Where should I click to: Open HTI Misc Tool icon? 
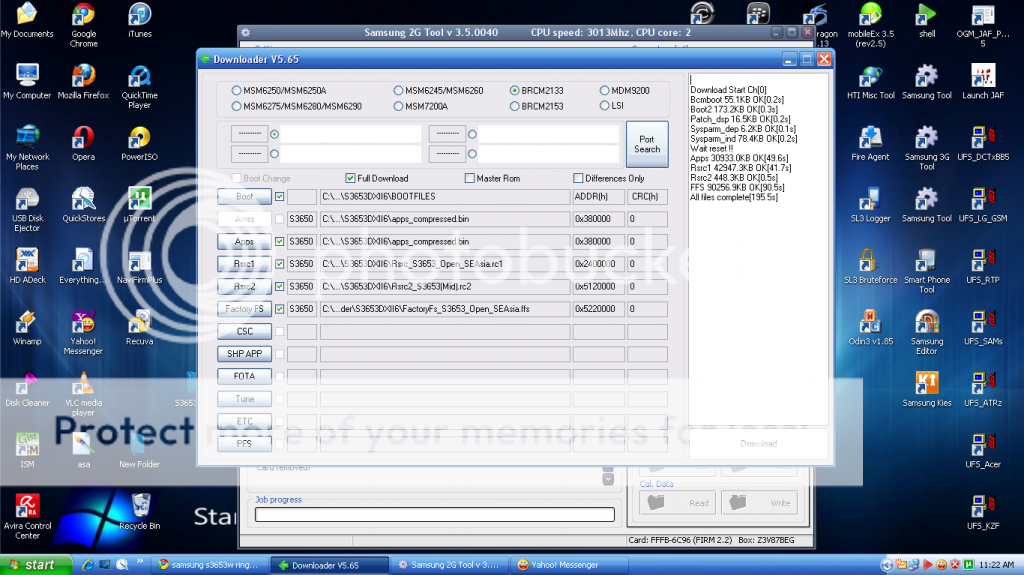click(871, 82)
